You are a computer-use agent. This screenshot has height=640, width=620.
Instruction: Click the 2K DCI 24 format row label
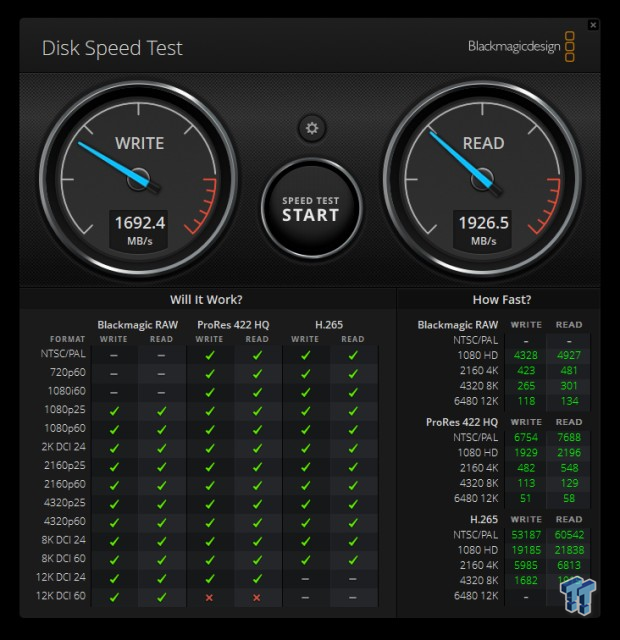64,447
